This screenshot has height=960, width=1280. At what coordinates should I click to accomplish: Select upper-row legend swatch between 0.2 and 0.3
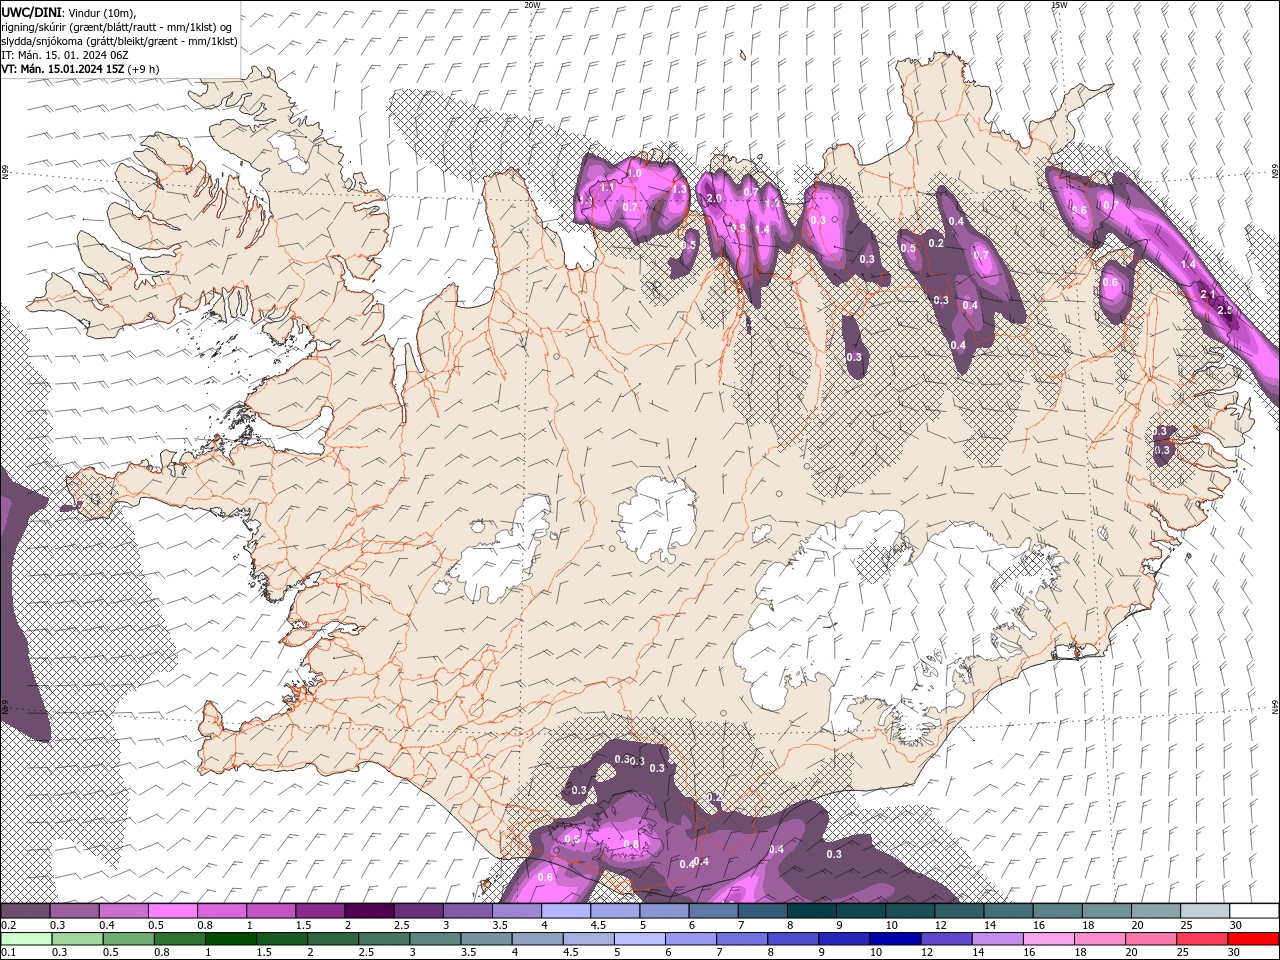click(25, 911)
